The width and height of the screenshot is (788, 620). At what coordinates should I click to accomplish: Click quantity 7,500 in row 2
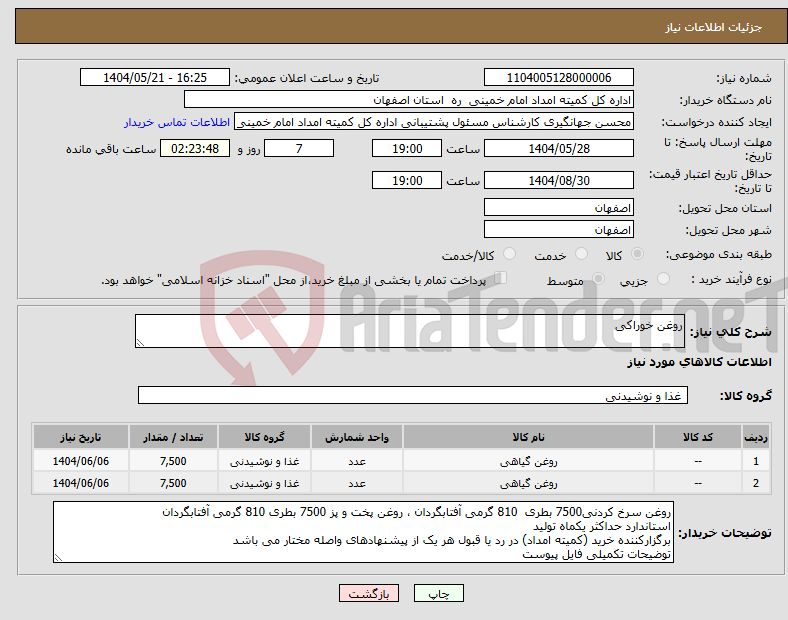point(173,483)
